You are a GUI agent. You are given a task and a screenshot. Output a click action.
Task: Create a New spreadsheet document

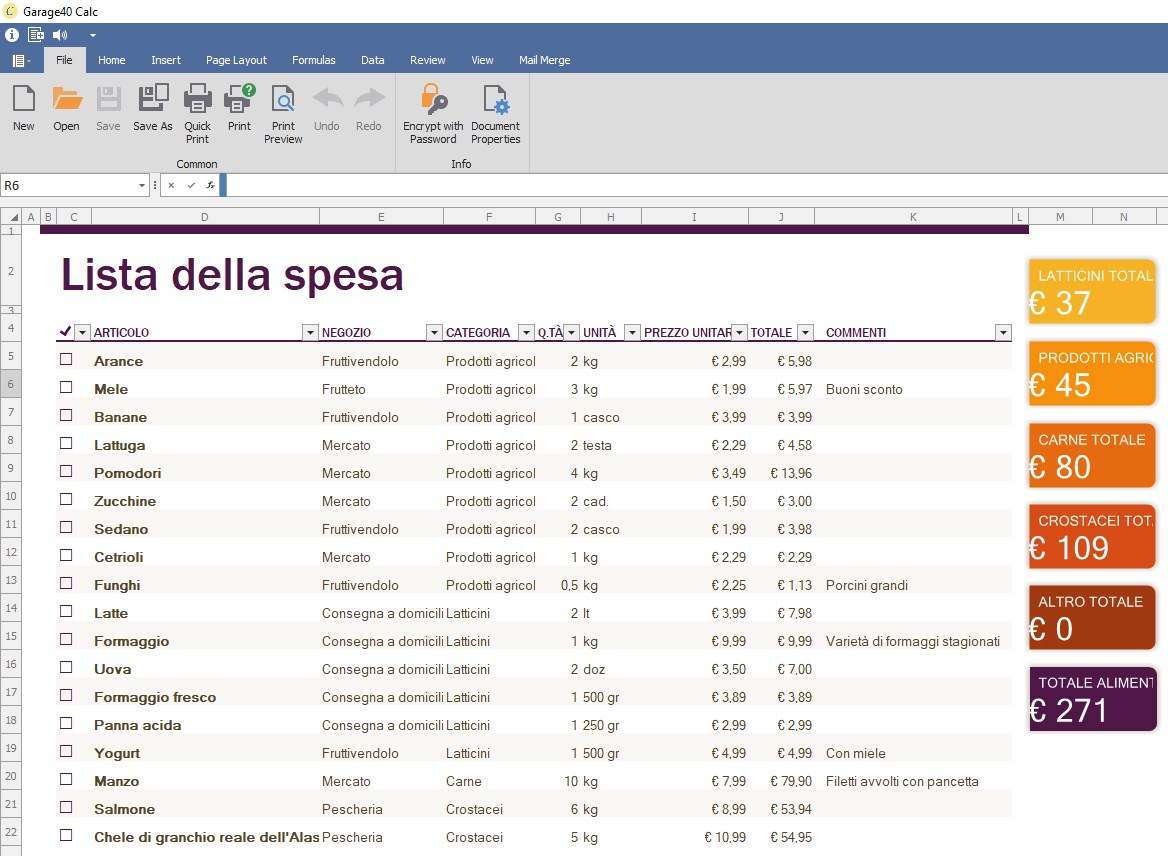pos(24,109)
